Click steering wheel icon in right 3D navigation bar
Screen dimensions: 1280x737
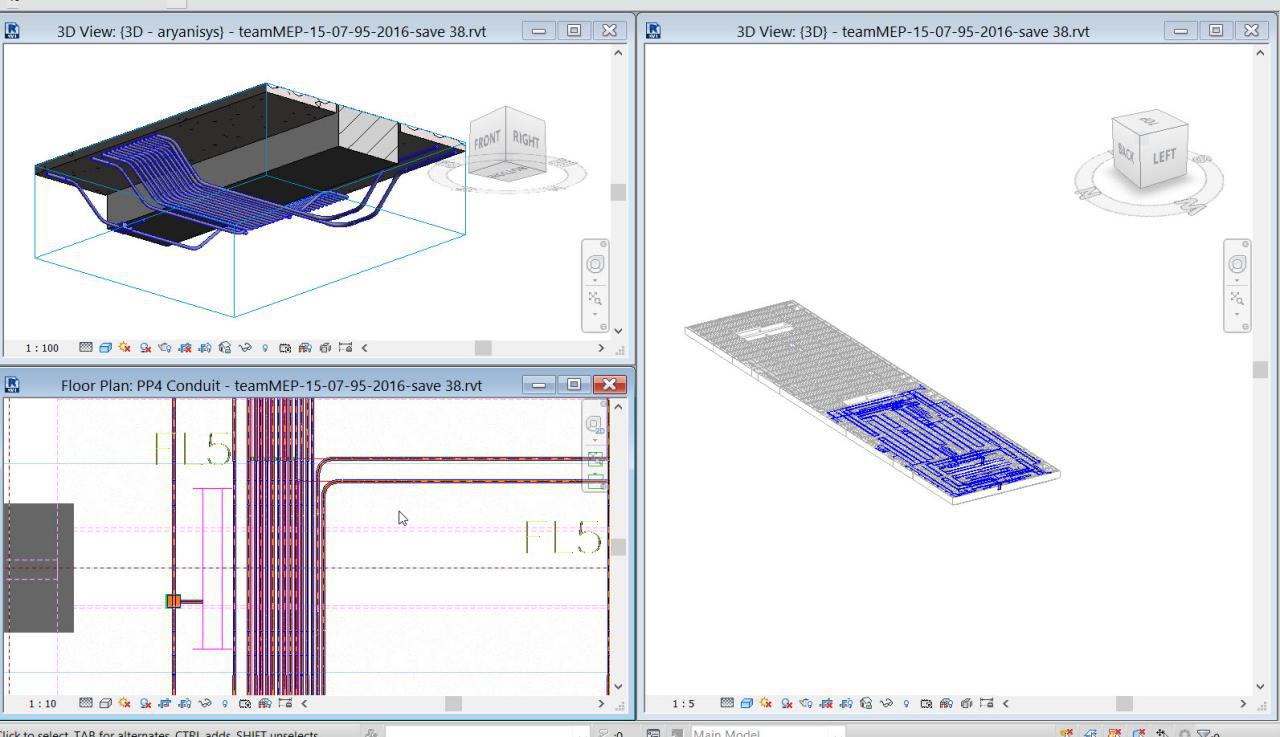[1237, 264]
